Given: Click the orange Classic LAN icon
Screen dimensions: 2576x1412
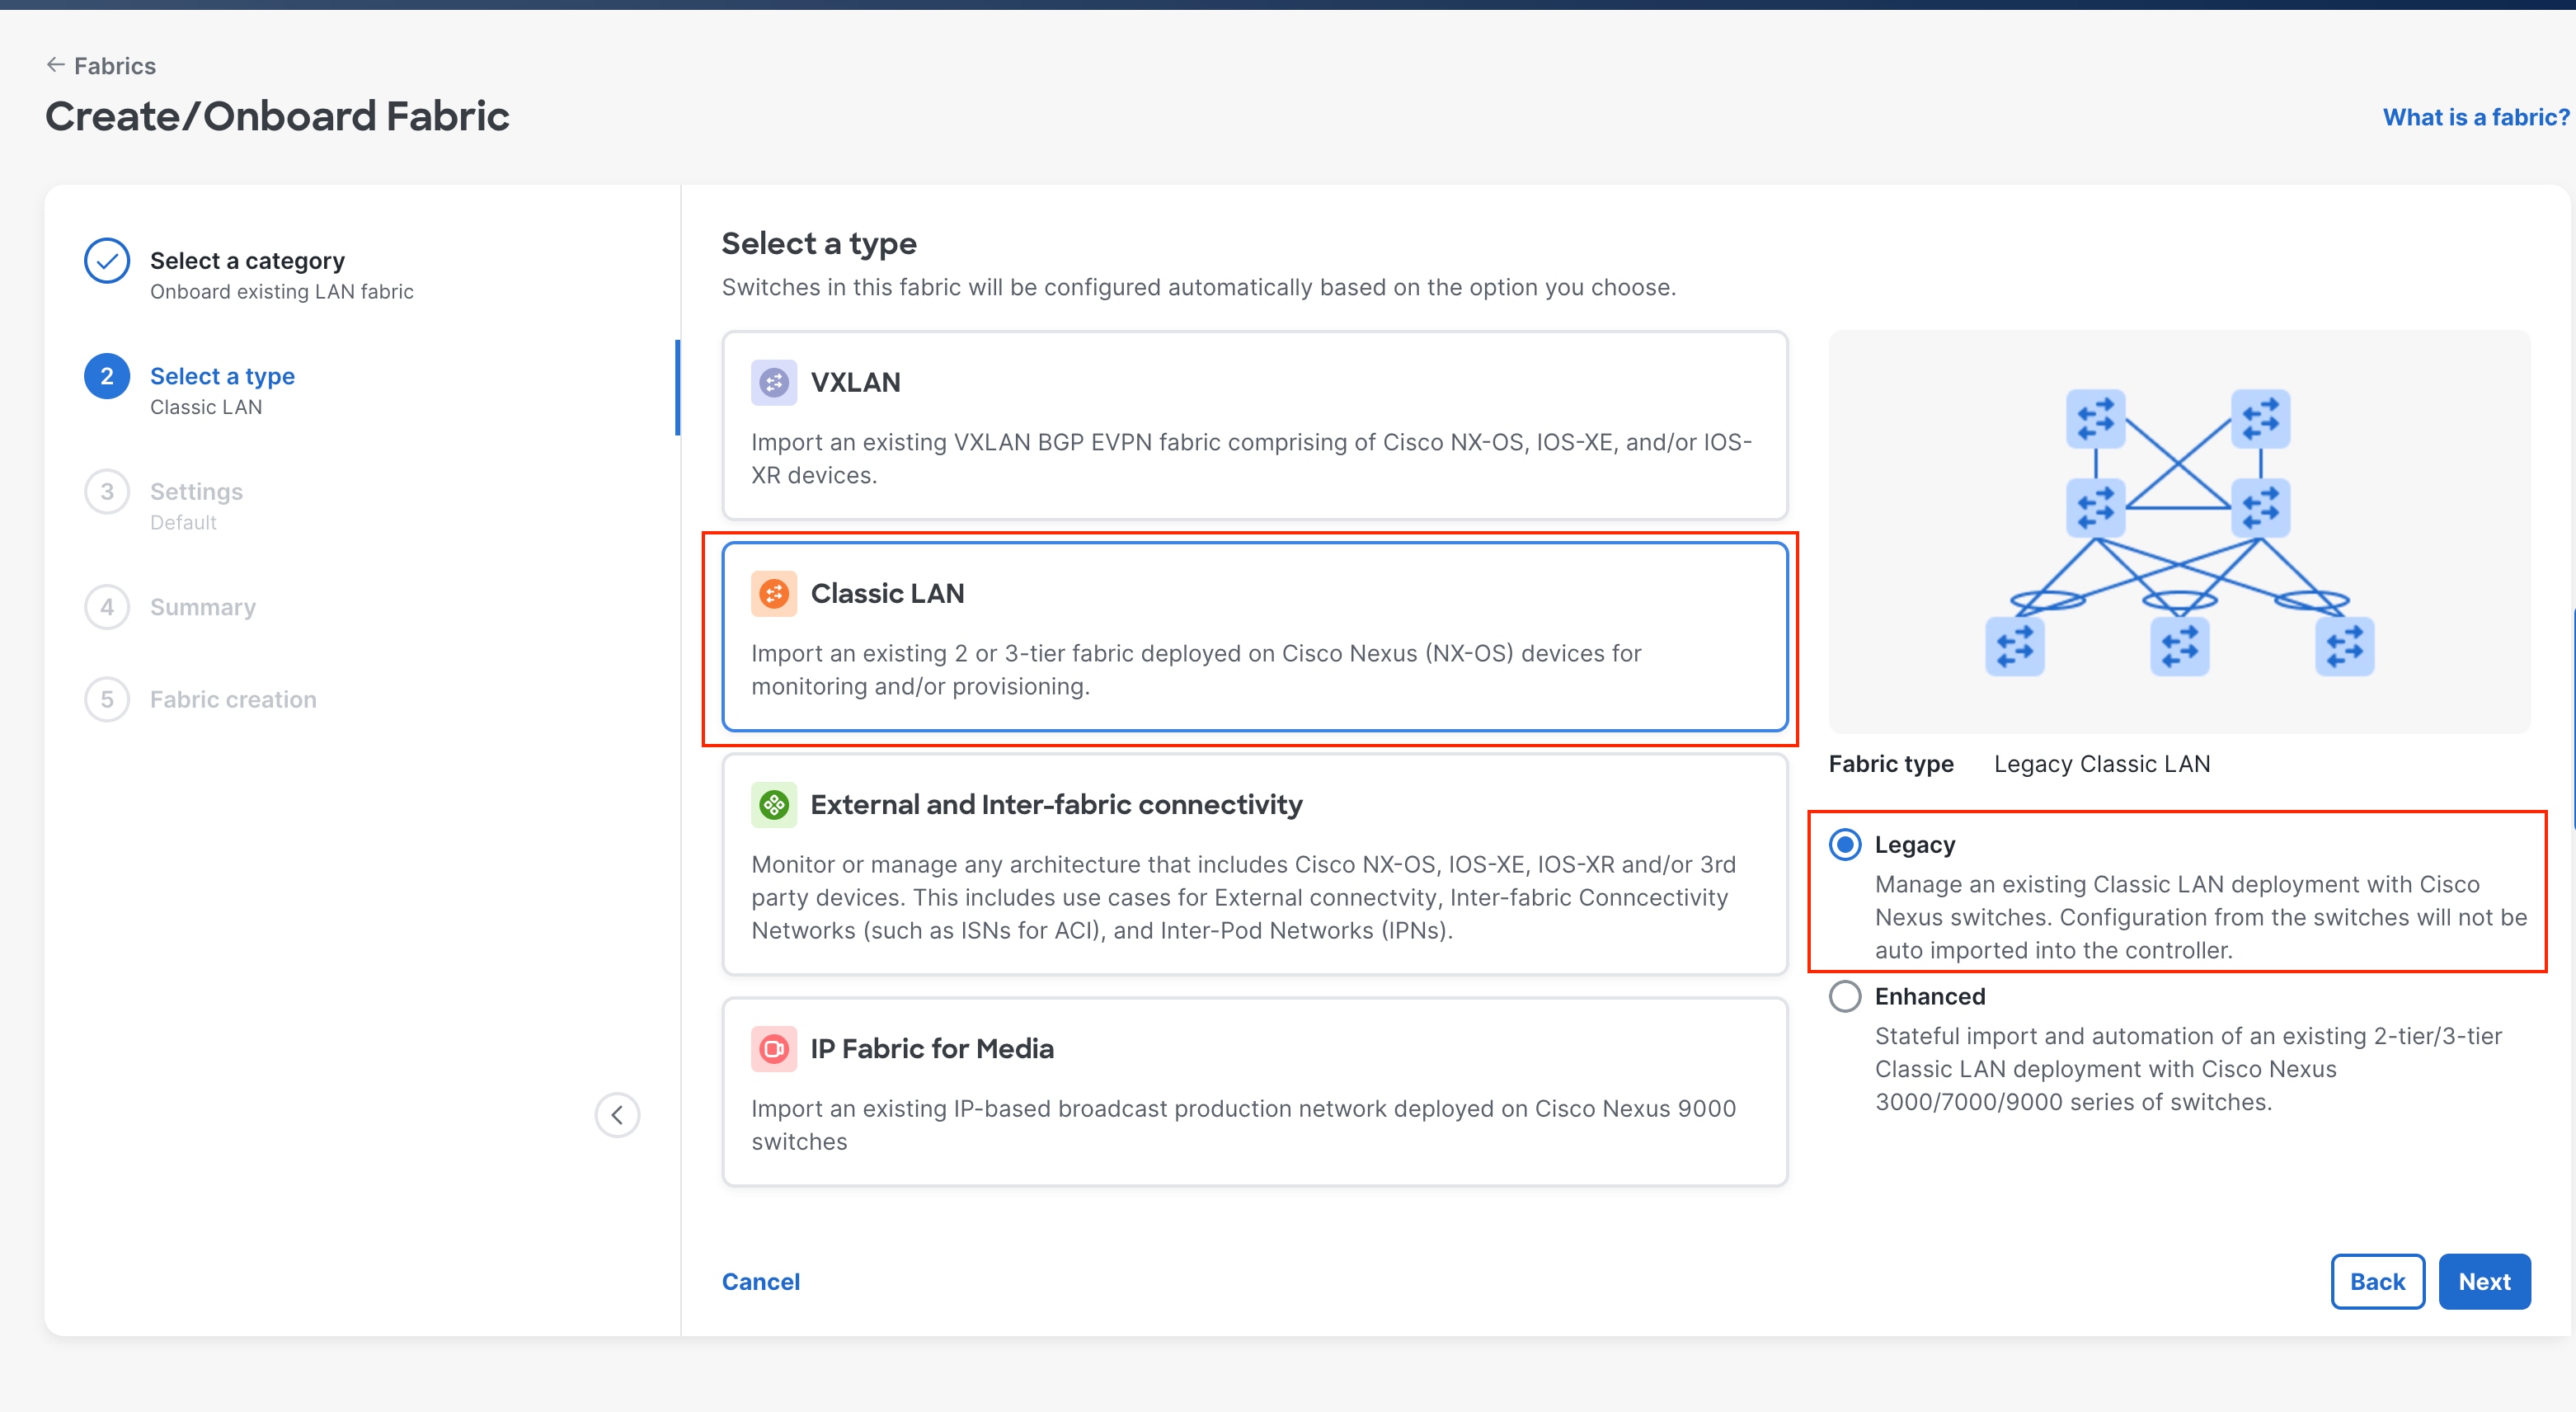Looking at the screenshot, I should click(x=773, y=593).
